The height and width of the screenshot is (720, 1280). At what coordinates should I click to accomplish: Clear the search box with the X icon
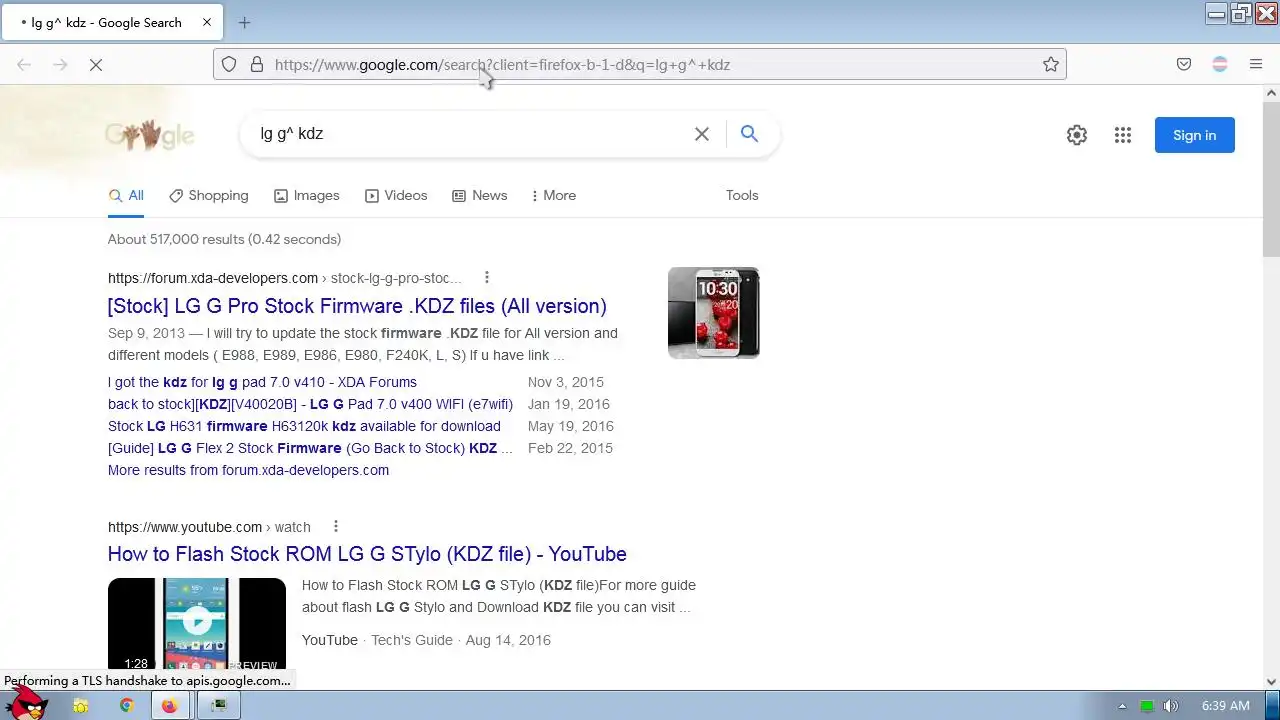click(x=702, y=134)
